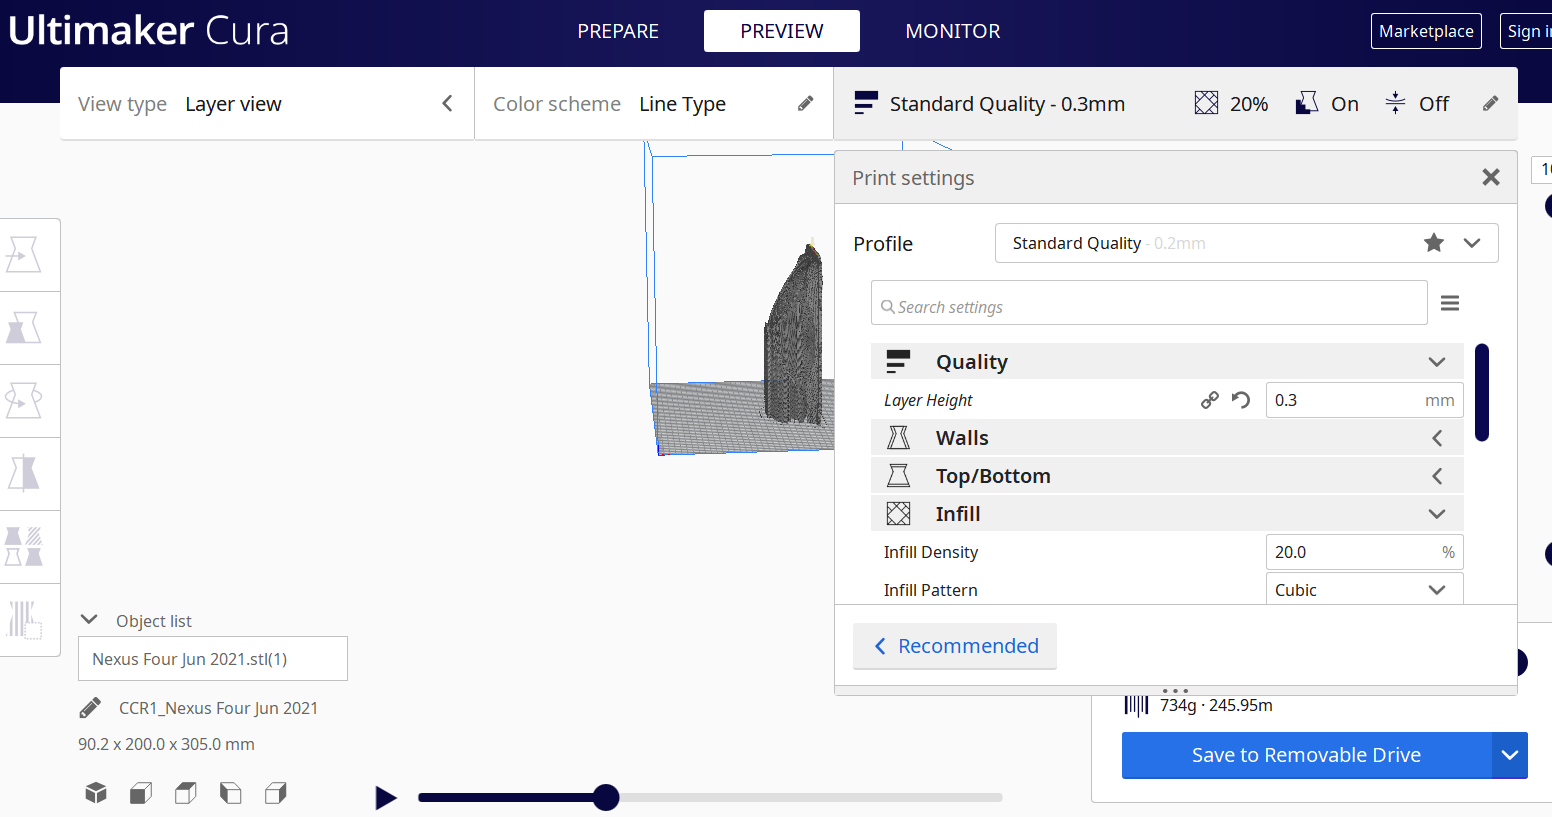Switch to the PREPARE stage

pos(618,31)
